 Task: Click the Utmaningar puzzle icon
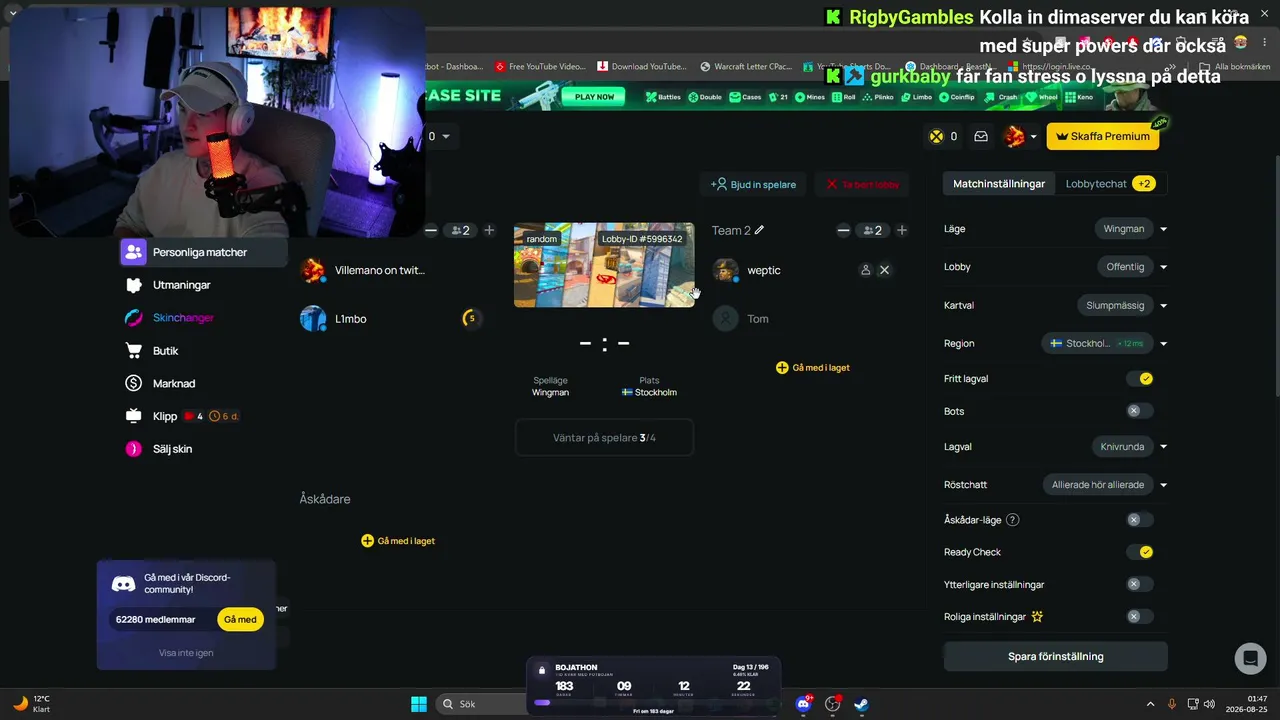(134, 285)
